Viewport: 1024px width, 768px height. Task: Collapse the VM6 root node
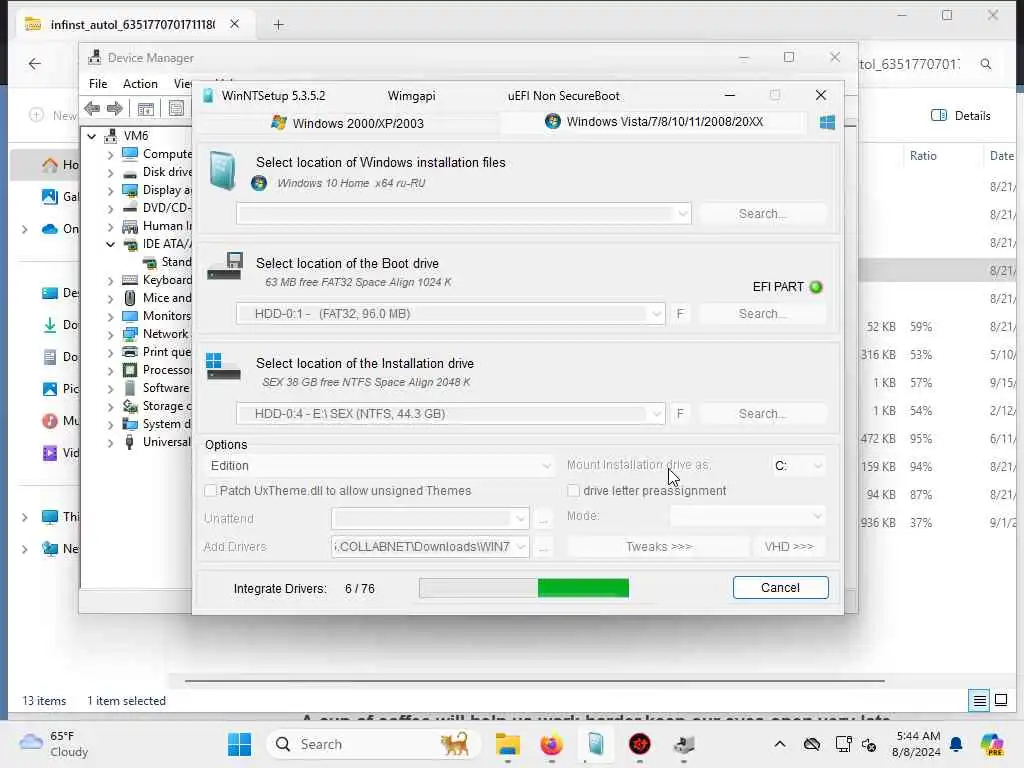(92, 136)
